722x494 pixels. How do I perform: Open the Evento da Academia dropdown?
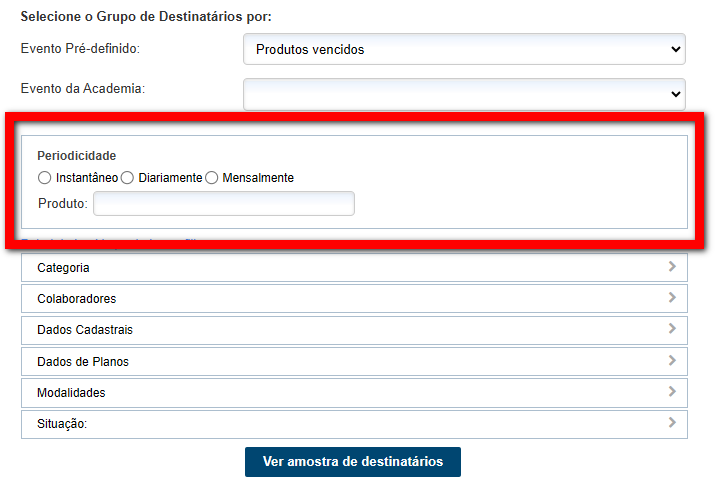(x=464, y=93)
